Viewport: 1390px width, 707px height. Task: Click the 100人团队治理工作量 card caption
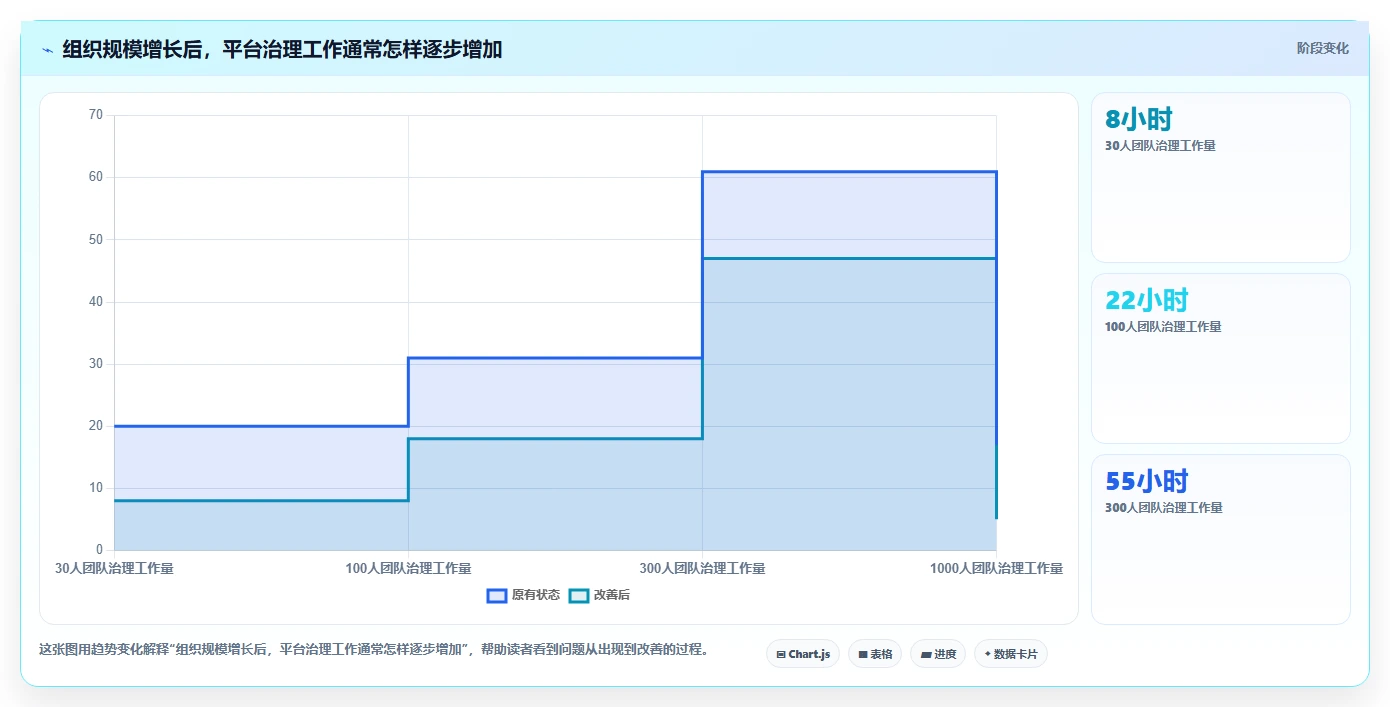coord(1163,327)
